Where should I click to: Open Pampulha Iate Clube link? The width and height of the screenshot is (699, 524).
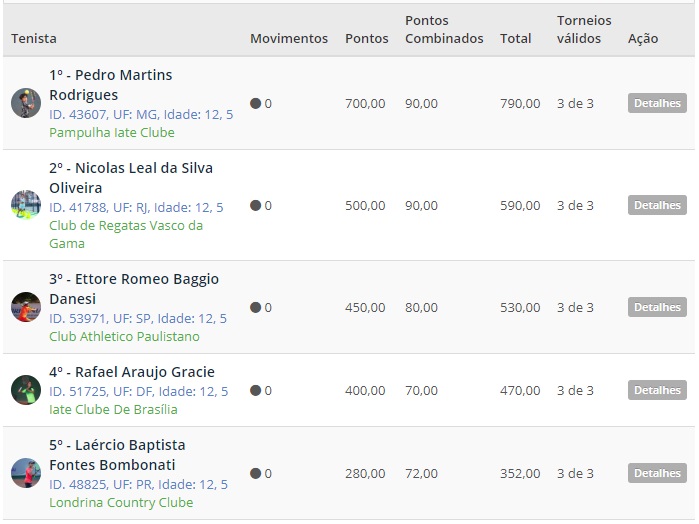[112, 133]
